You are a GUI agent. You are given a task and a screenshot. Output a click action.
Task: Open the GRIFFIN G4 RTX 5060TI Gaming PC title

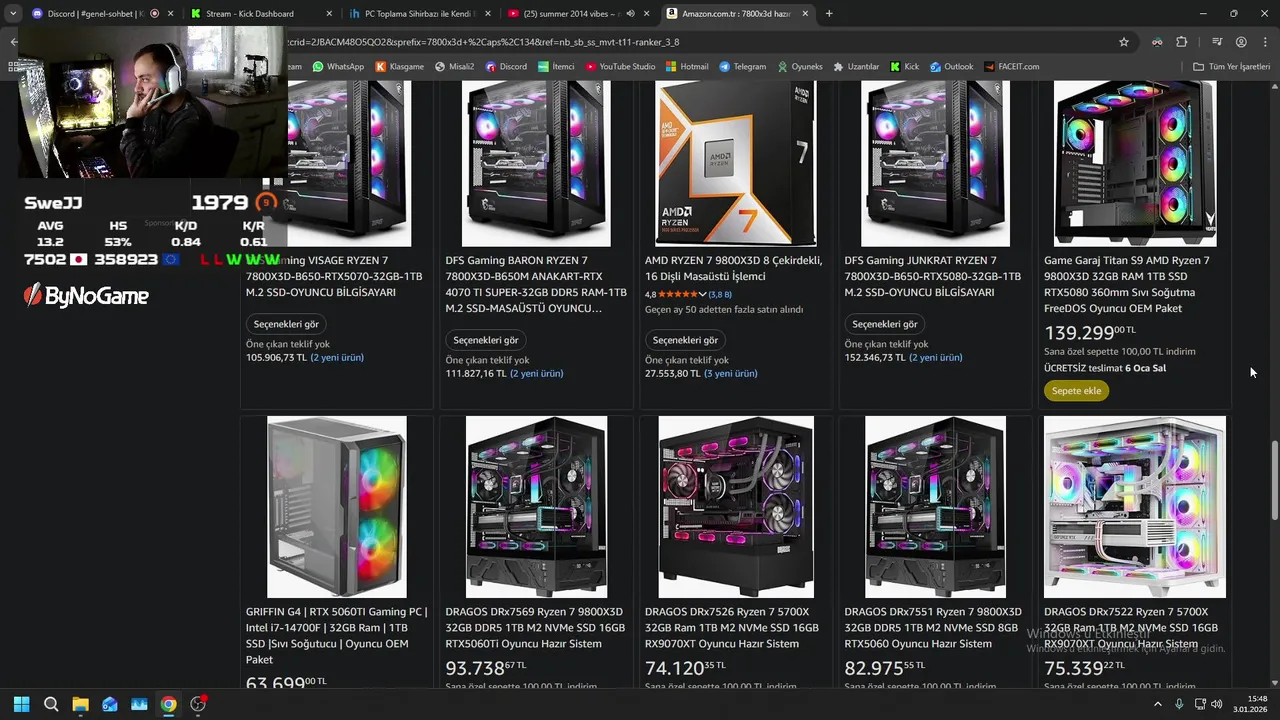[336, 636]
